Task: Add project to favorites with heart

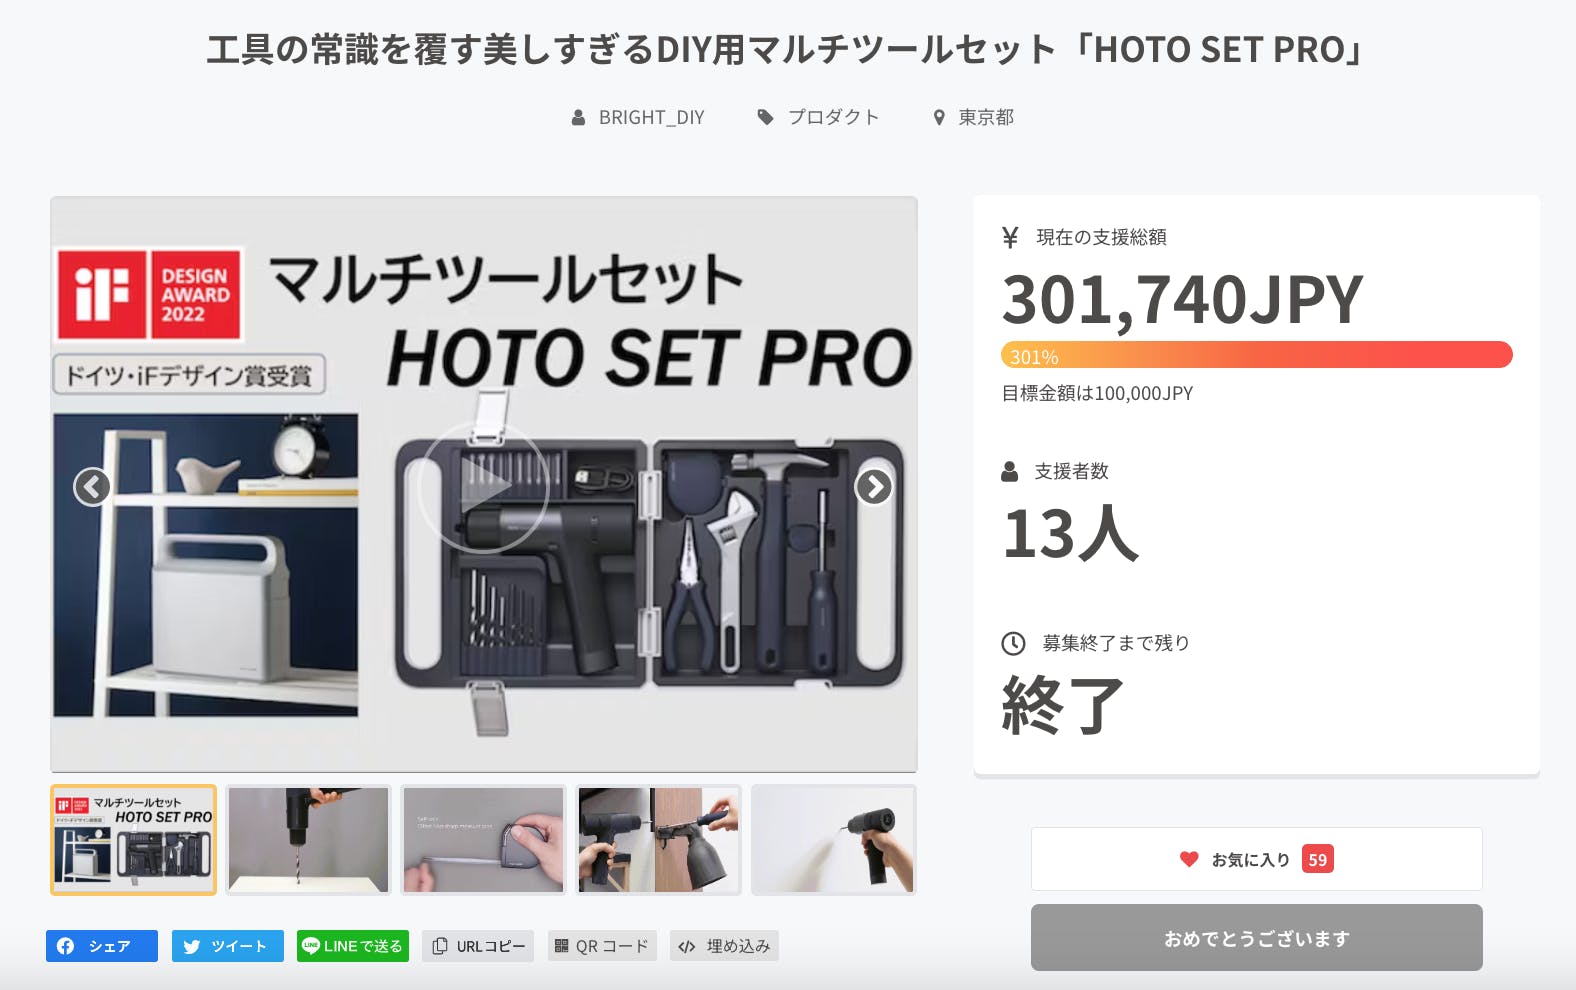Action: point(1257,859)
